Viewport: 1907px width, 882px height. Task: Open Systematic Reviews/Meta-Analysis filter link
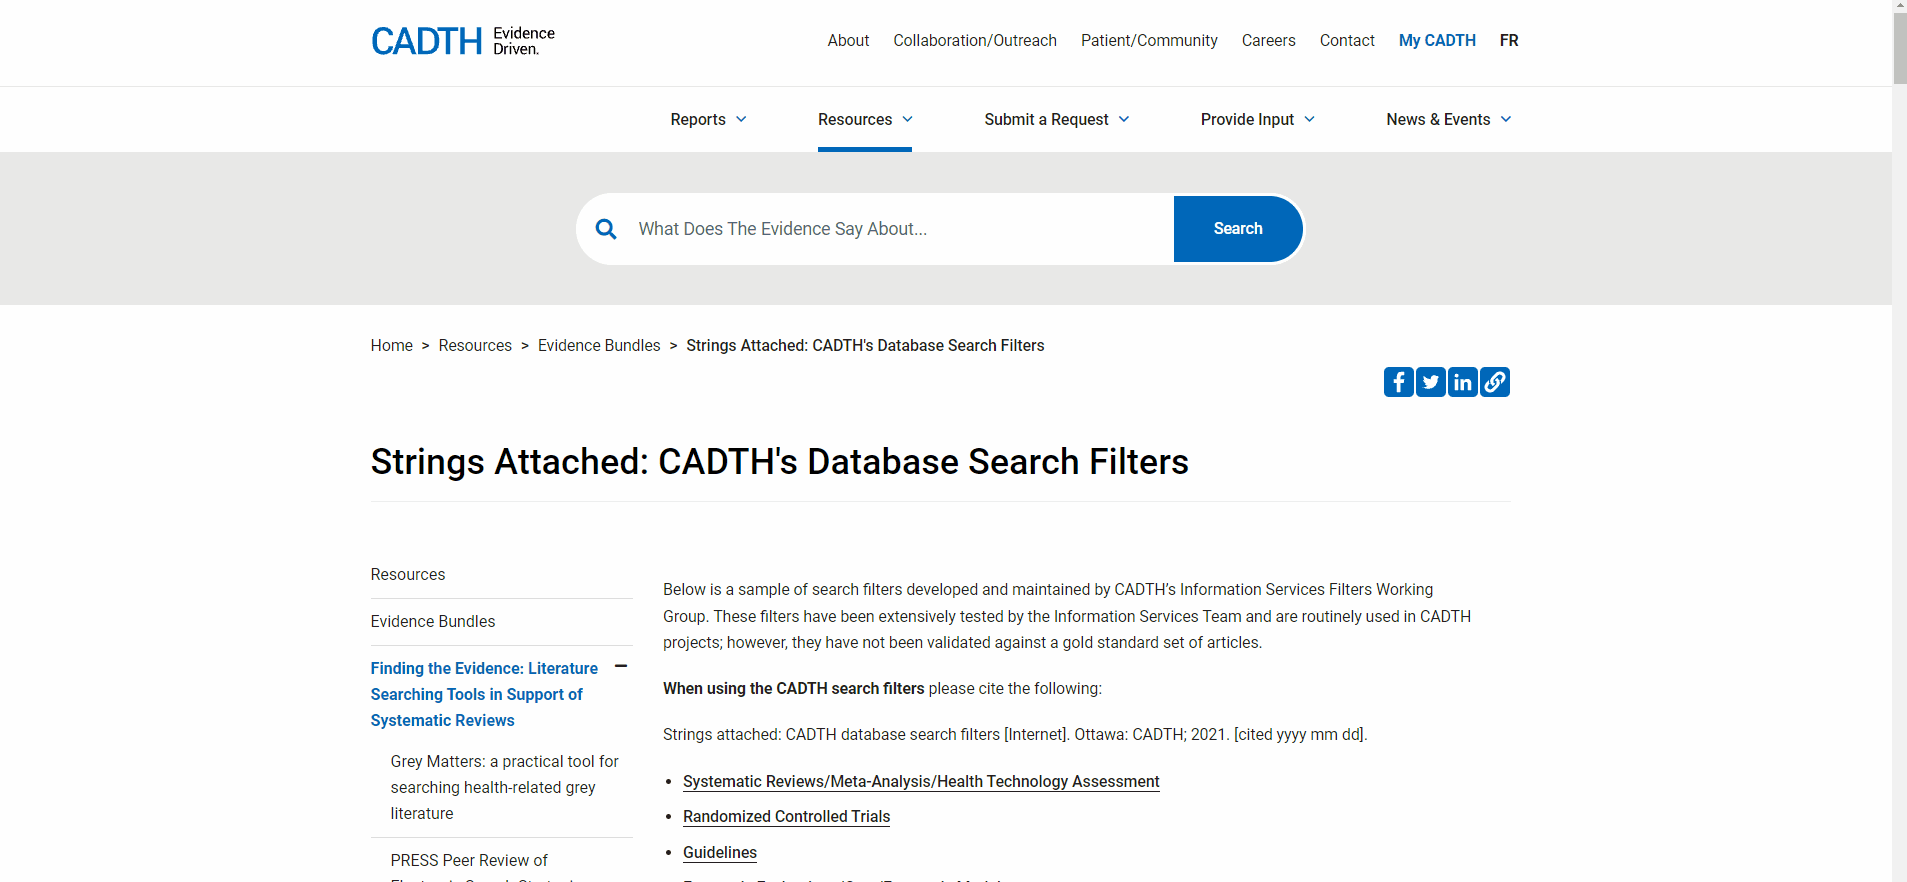tap(920, 781)
